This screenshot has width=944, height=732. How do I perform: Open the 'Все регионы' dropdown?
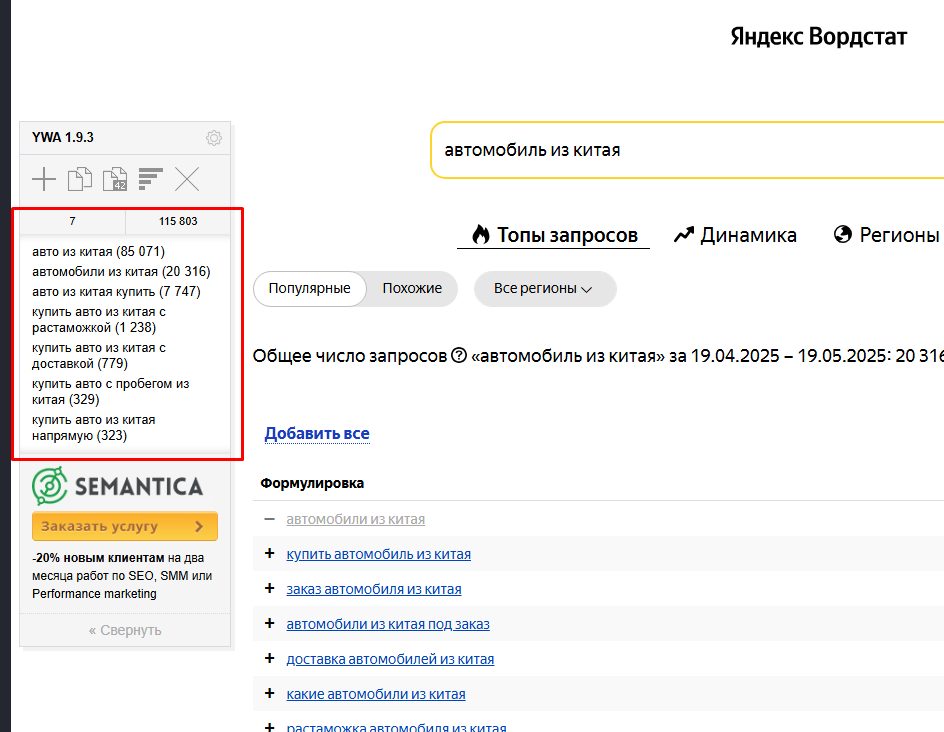click(545, 289)
